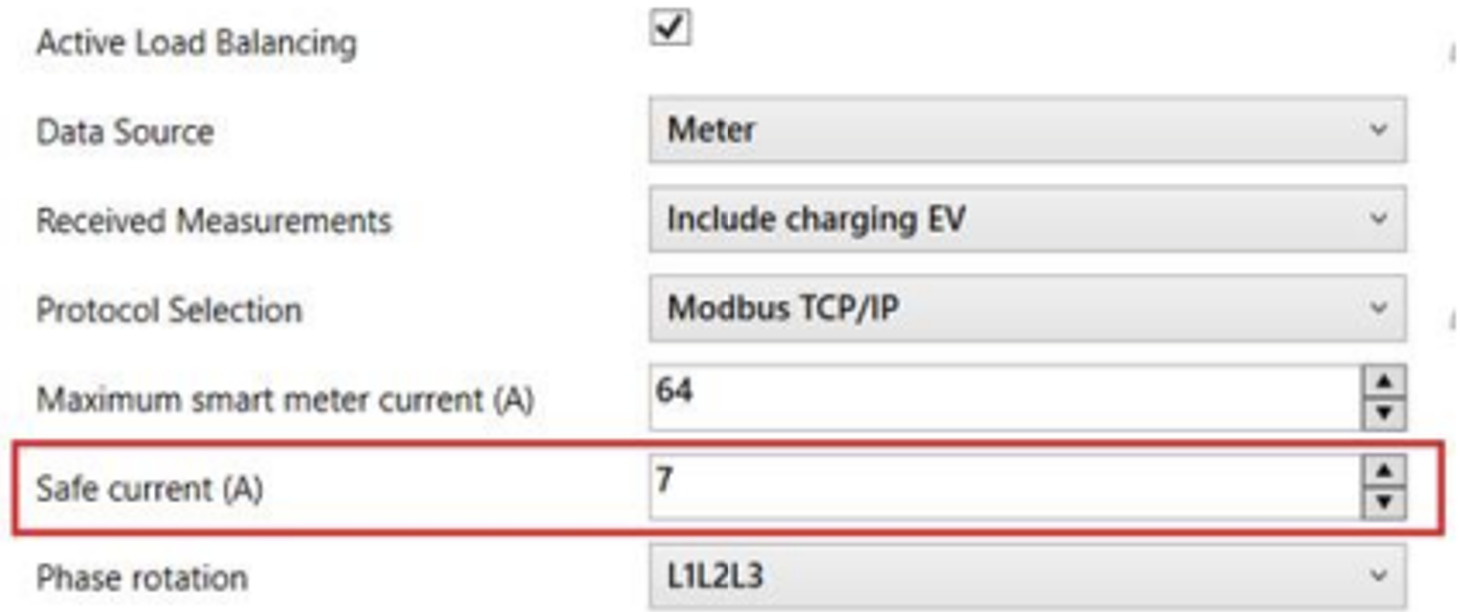The image size is (1460, 612).
Task: Click the Received Measurements label text
Action: (213, 221)
